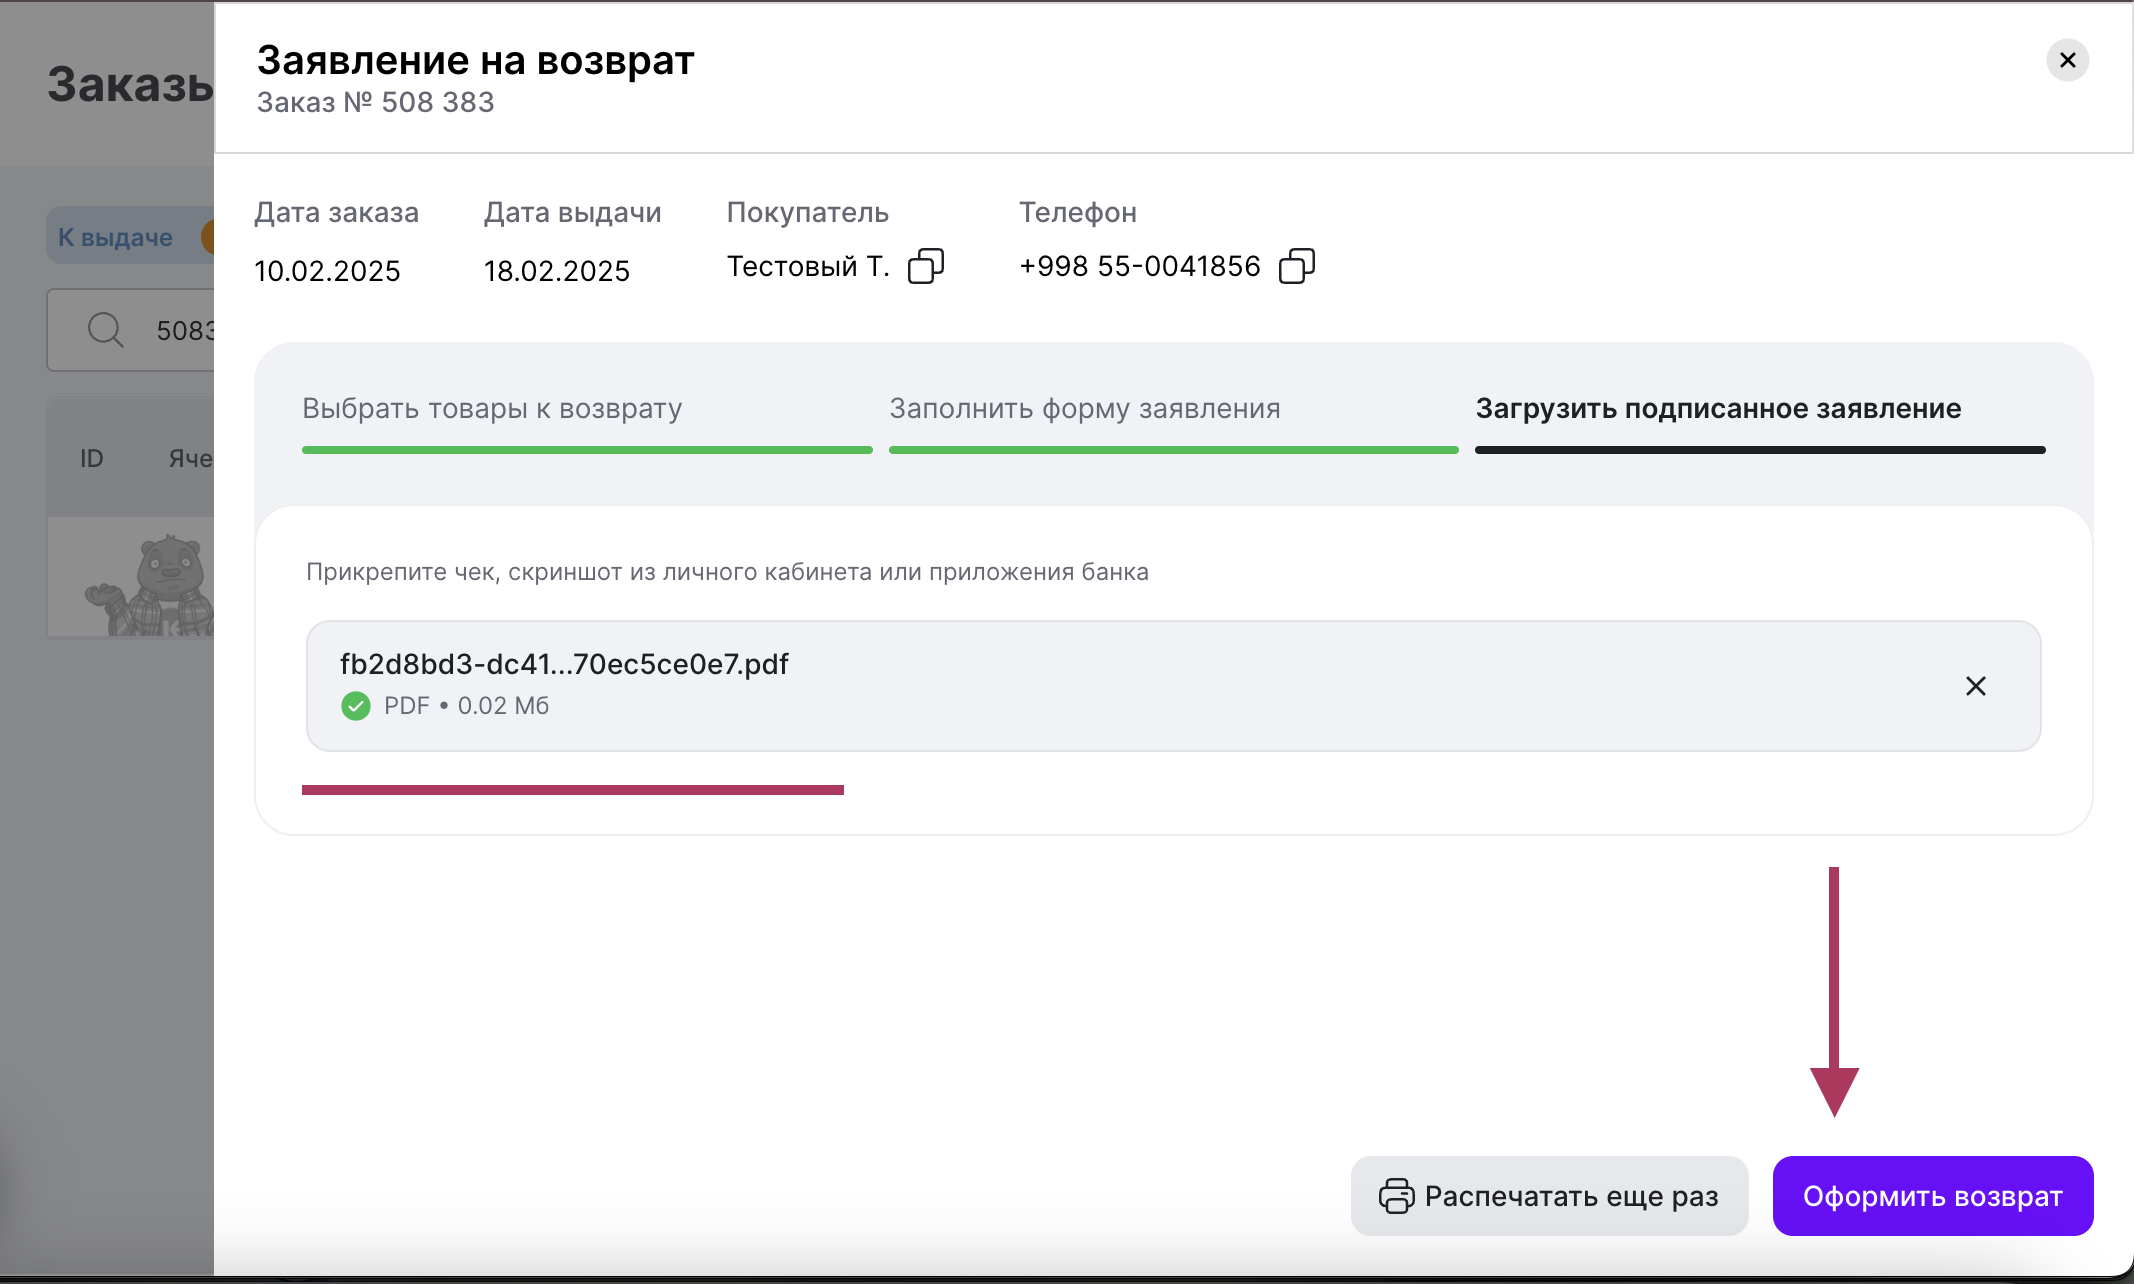Select 'Загрузить подписанное заявление' step

1718,409
